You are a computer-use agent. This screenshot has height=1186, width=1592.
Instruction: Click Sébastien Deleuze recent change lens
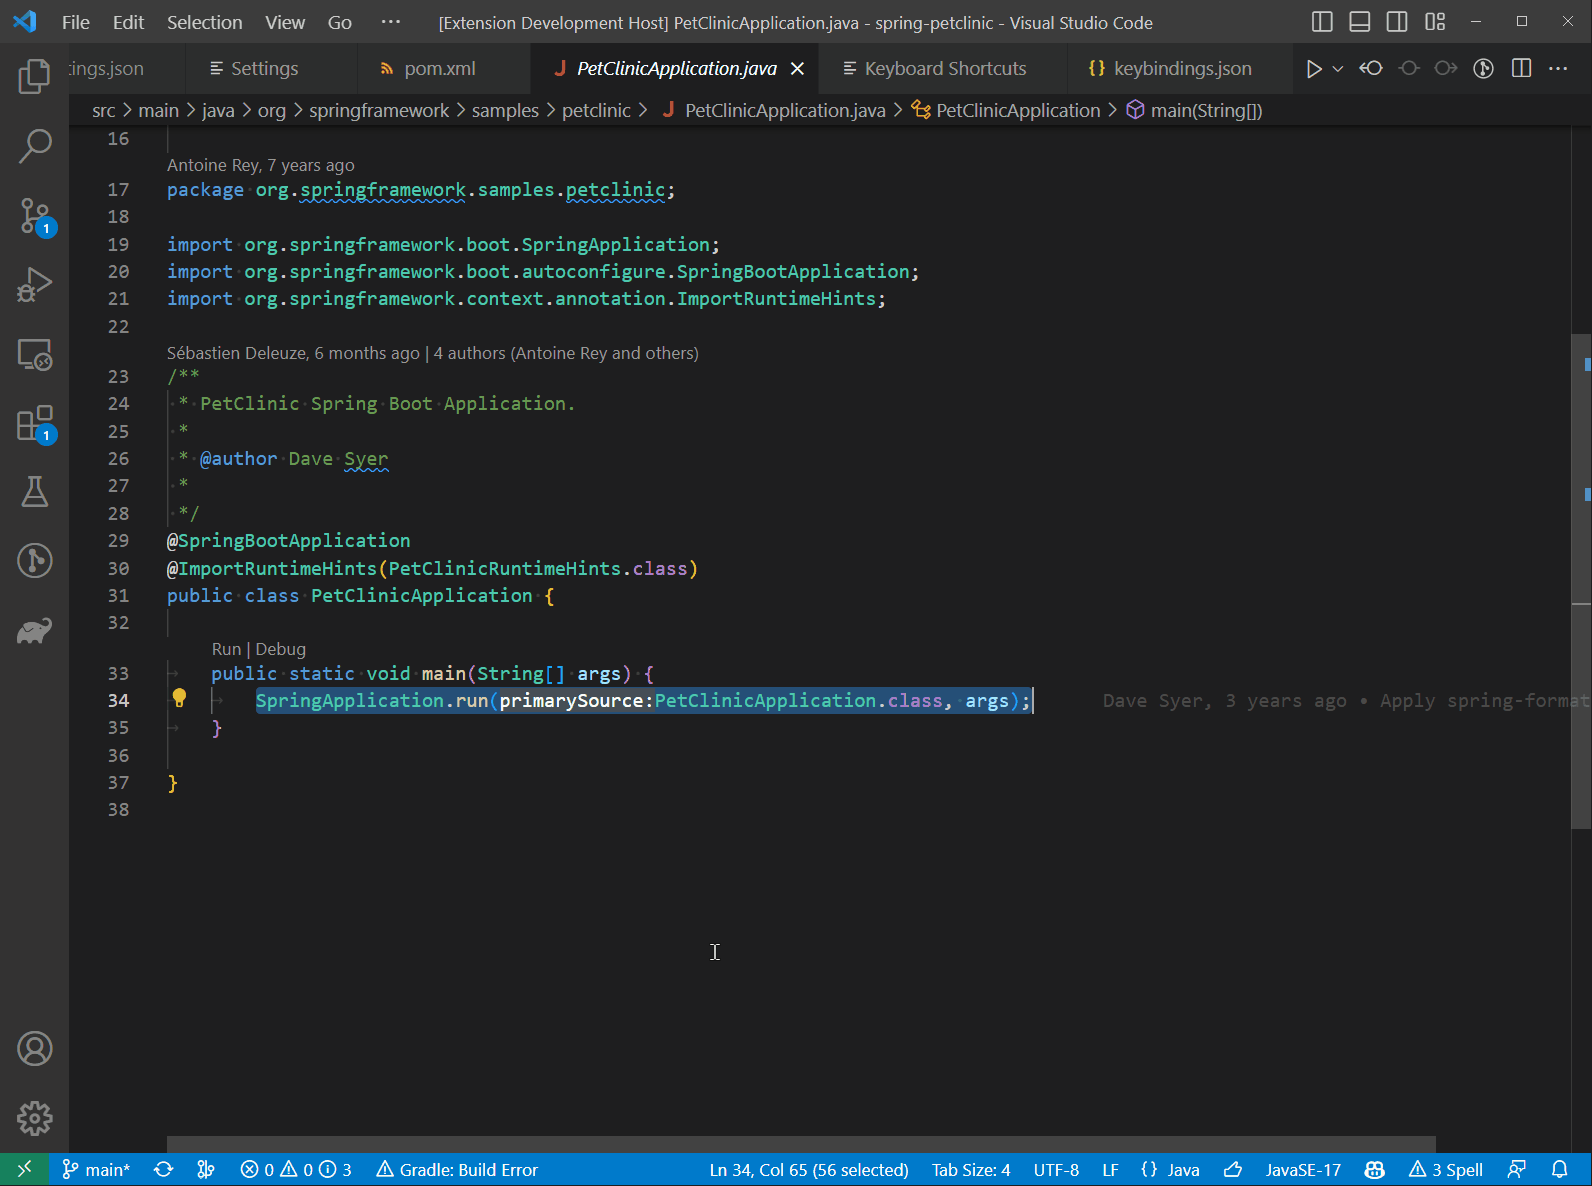tap(293, 353)
